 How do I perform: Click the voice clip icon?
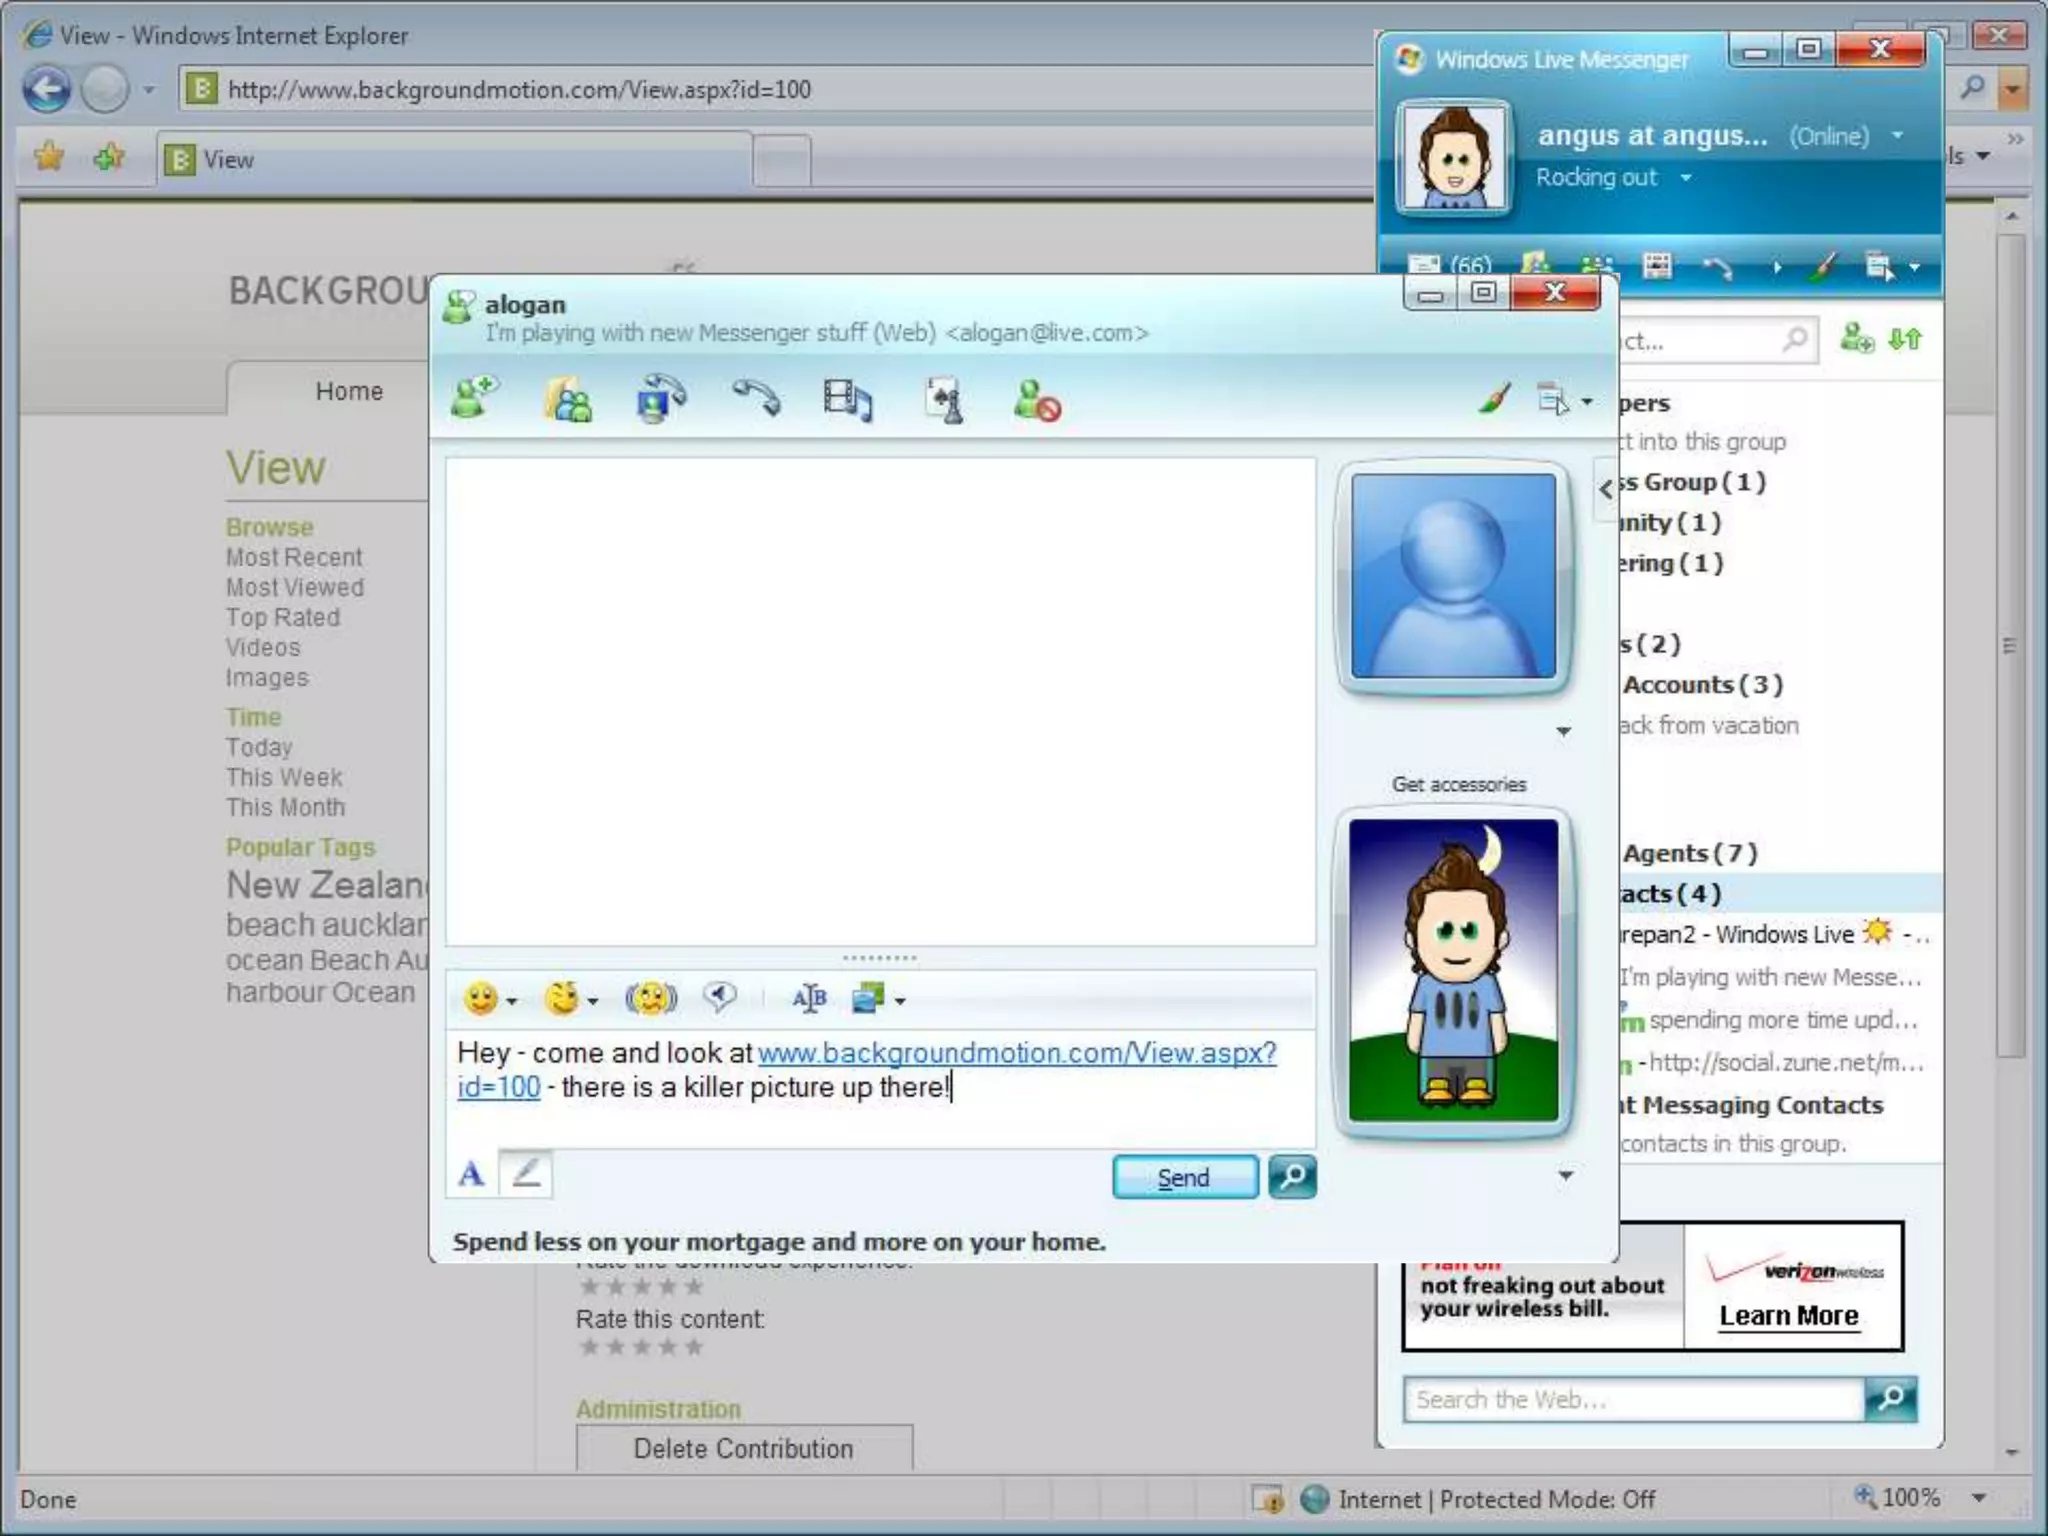point(720,996)
